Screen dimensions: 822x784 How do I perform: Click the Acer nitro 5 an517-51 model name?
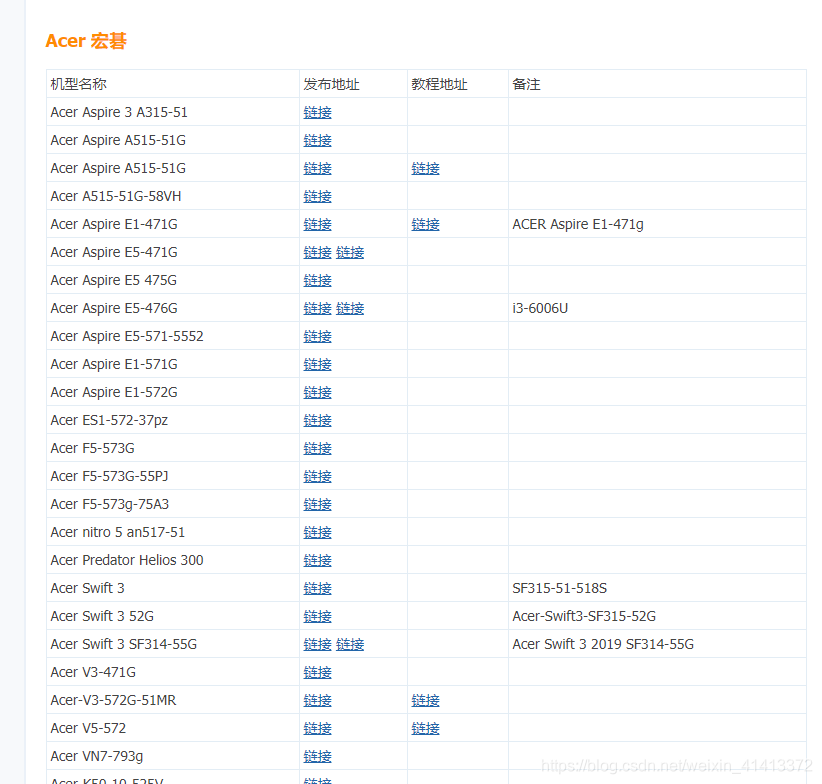pyautogui.click(x=117, y=532)
